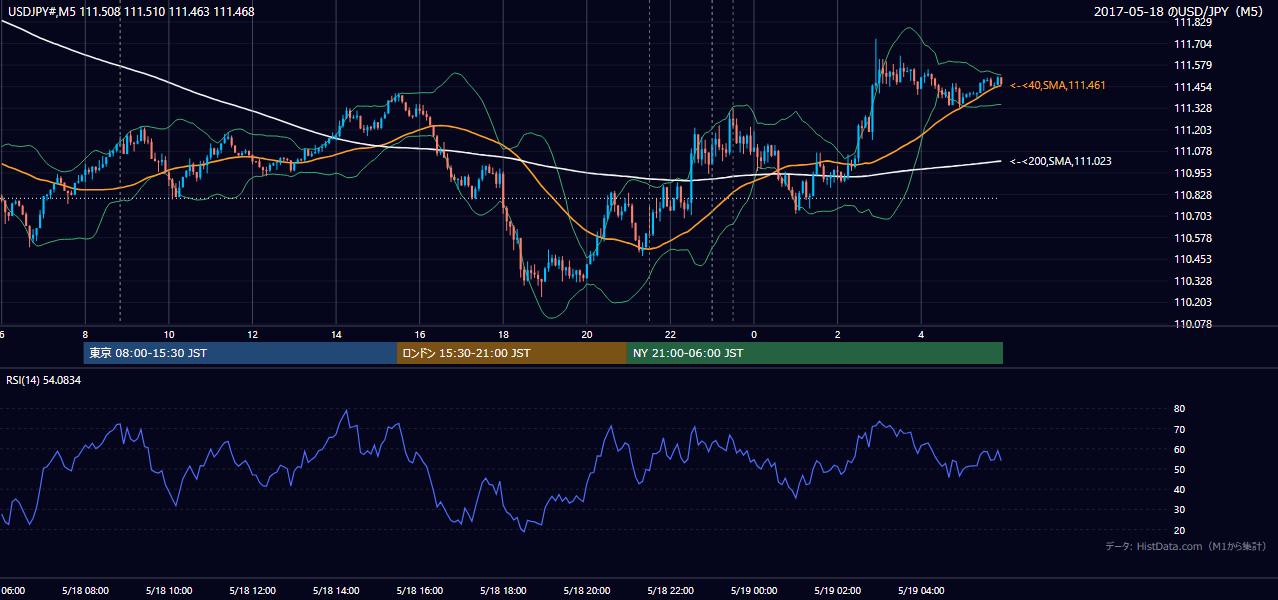
Task: Click the 5/18 16:00 timestamp on the bottom axis
Action: (420, 590)
